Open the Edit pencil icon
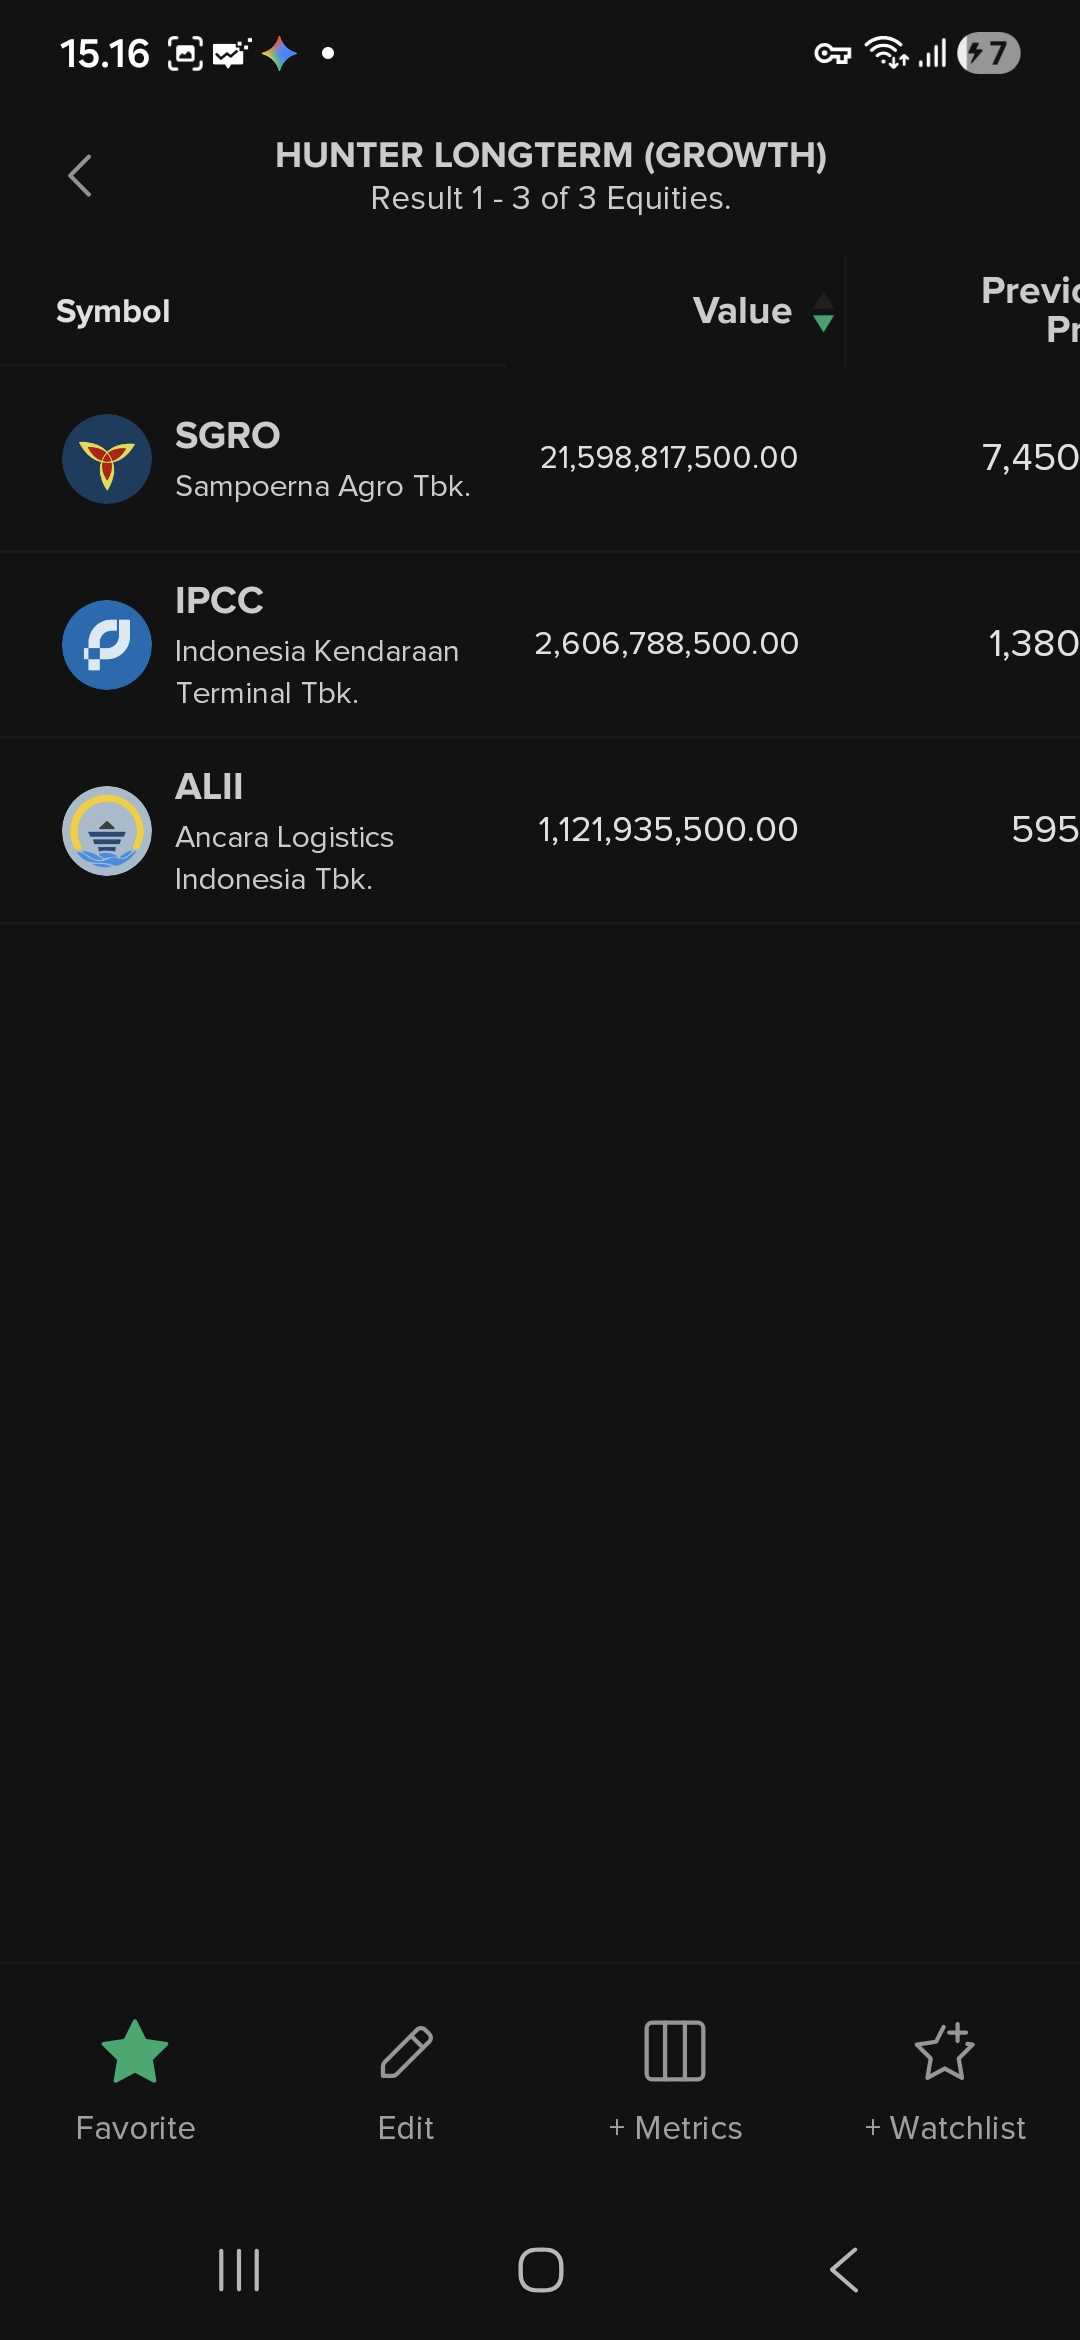1080x2340 pixels. coord(406,2052)
